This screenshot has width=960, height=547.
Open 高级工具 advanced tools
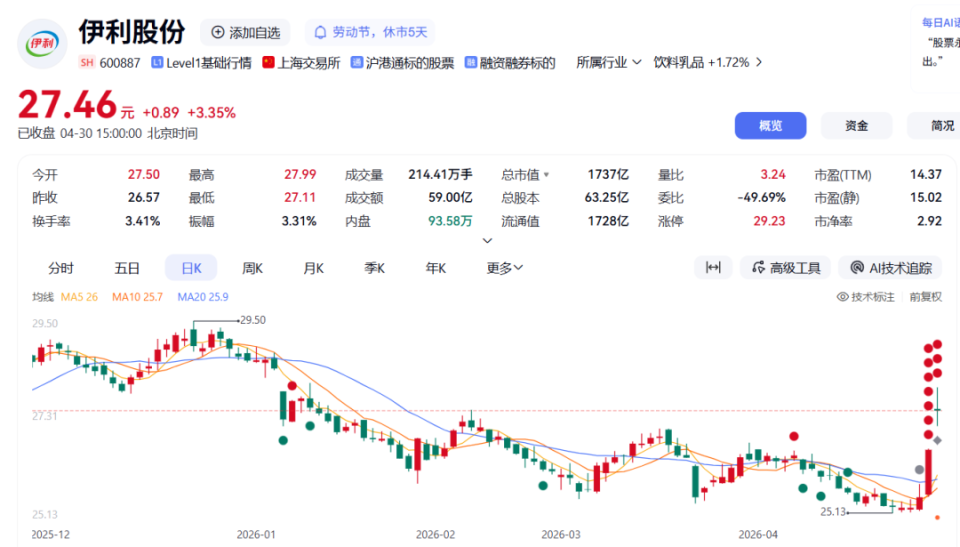coord(786,268)
